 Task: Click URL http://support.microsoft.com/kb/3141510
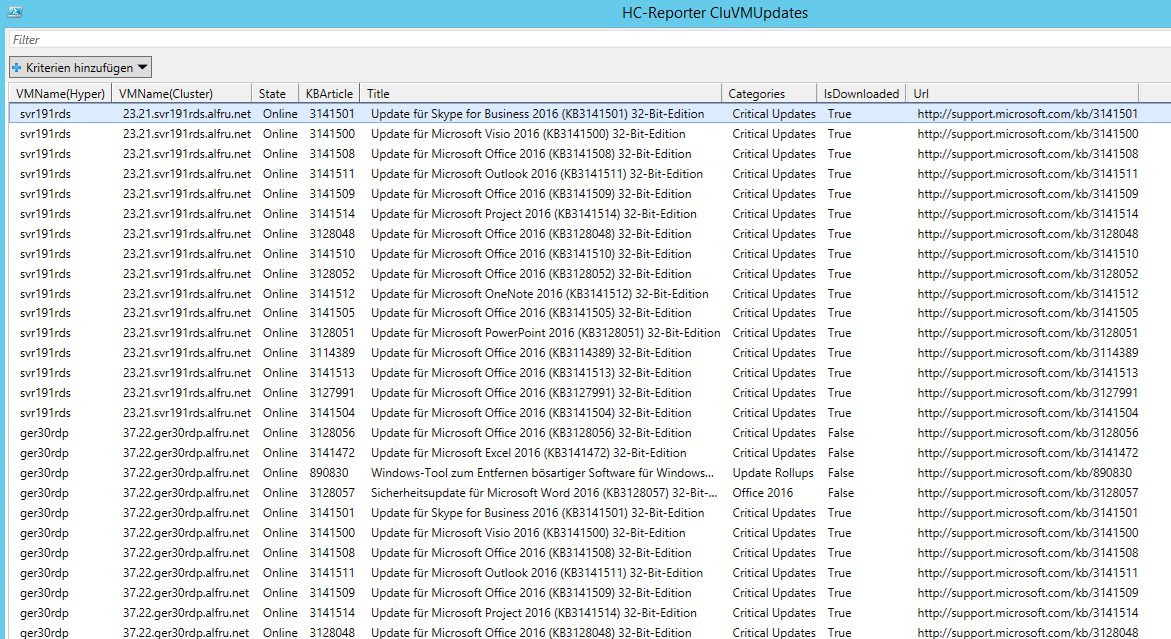[x=1028, y=254]
